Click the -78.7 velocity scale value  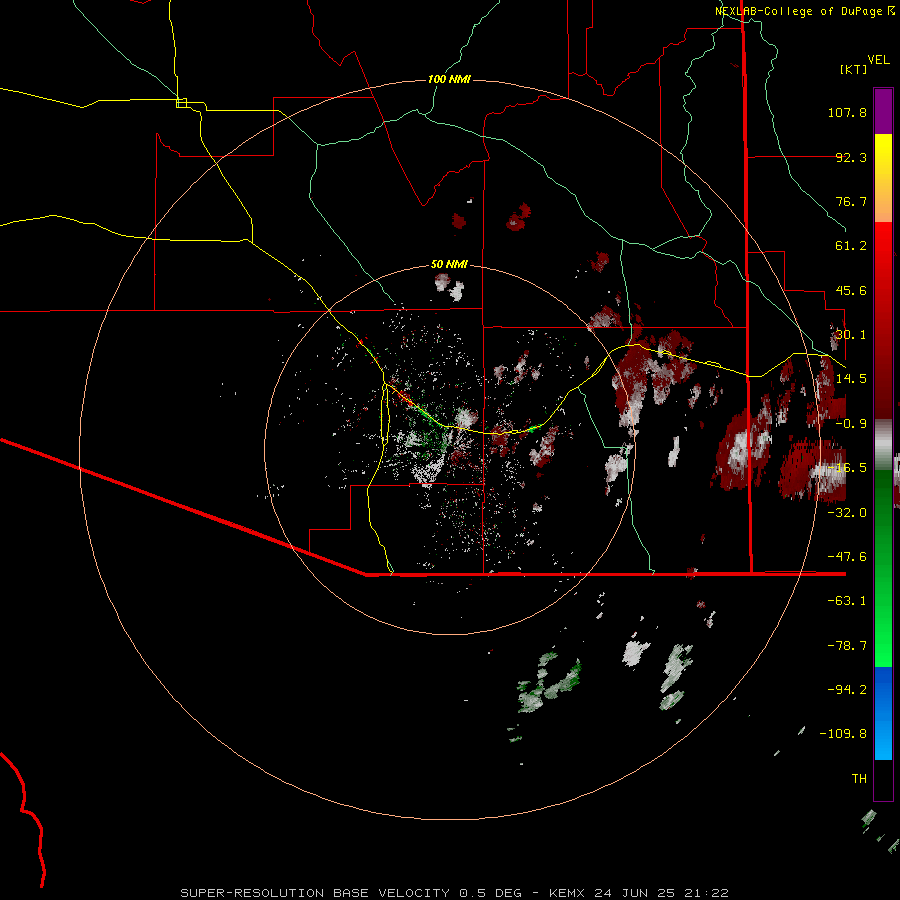coord(847,646)
